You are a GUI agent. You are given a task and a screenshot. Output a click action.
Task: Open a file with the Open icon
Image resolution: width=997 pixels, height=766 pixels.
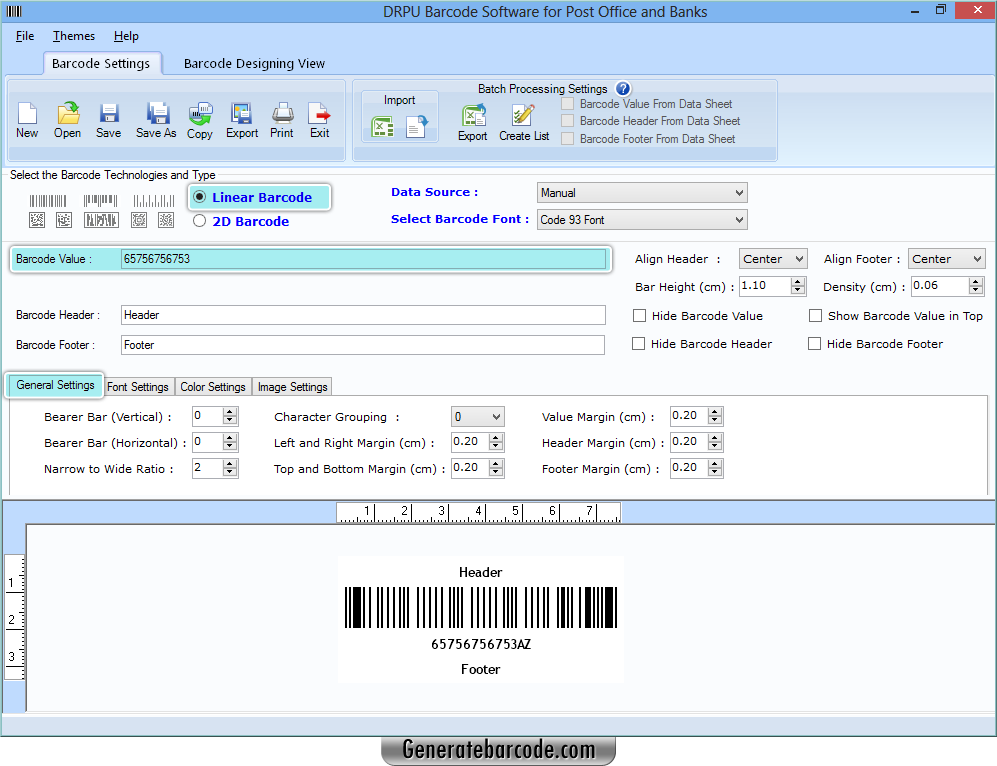68,113
